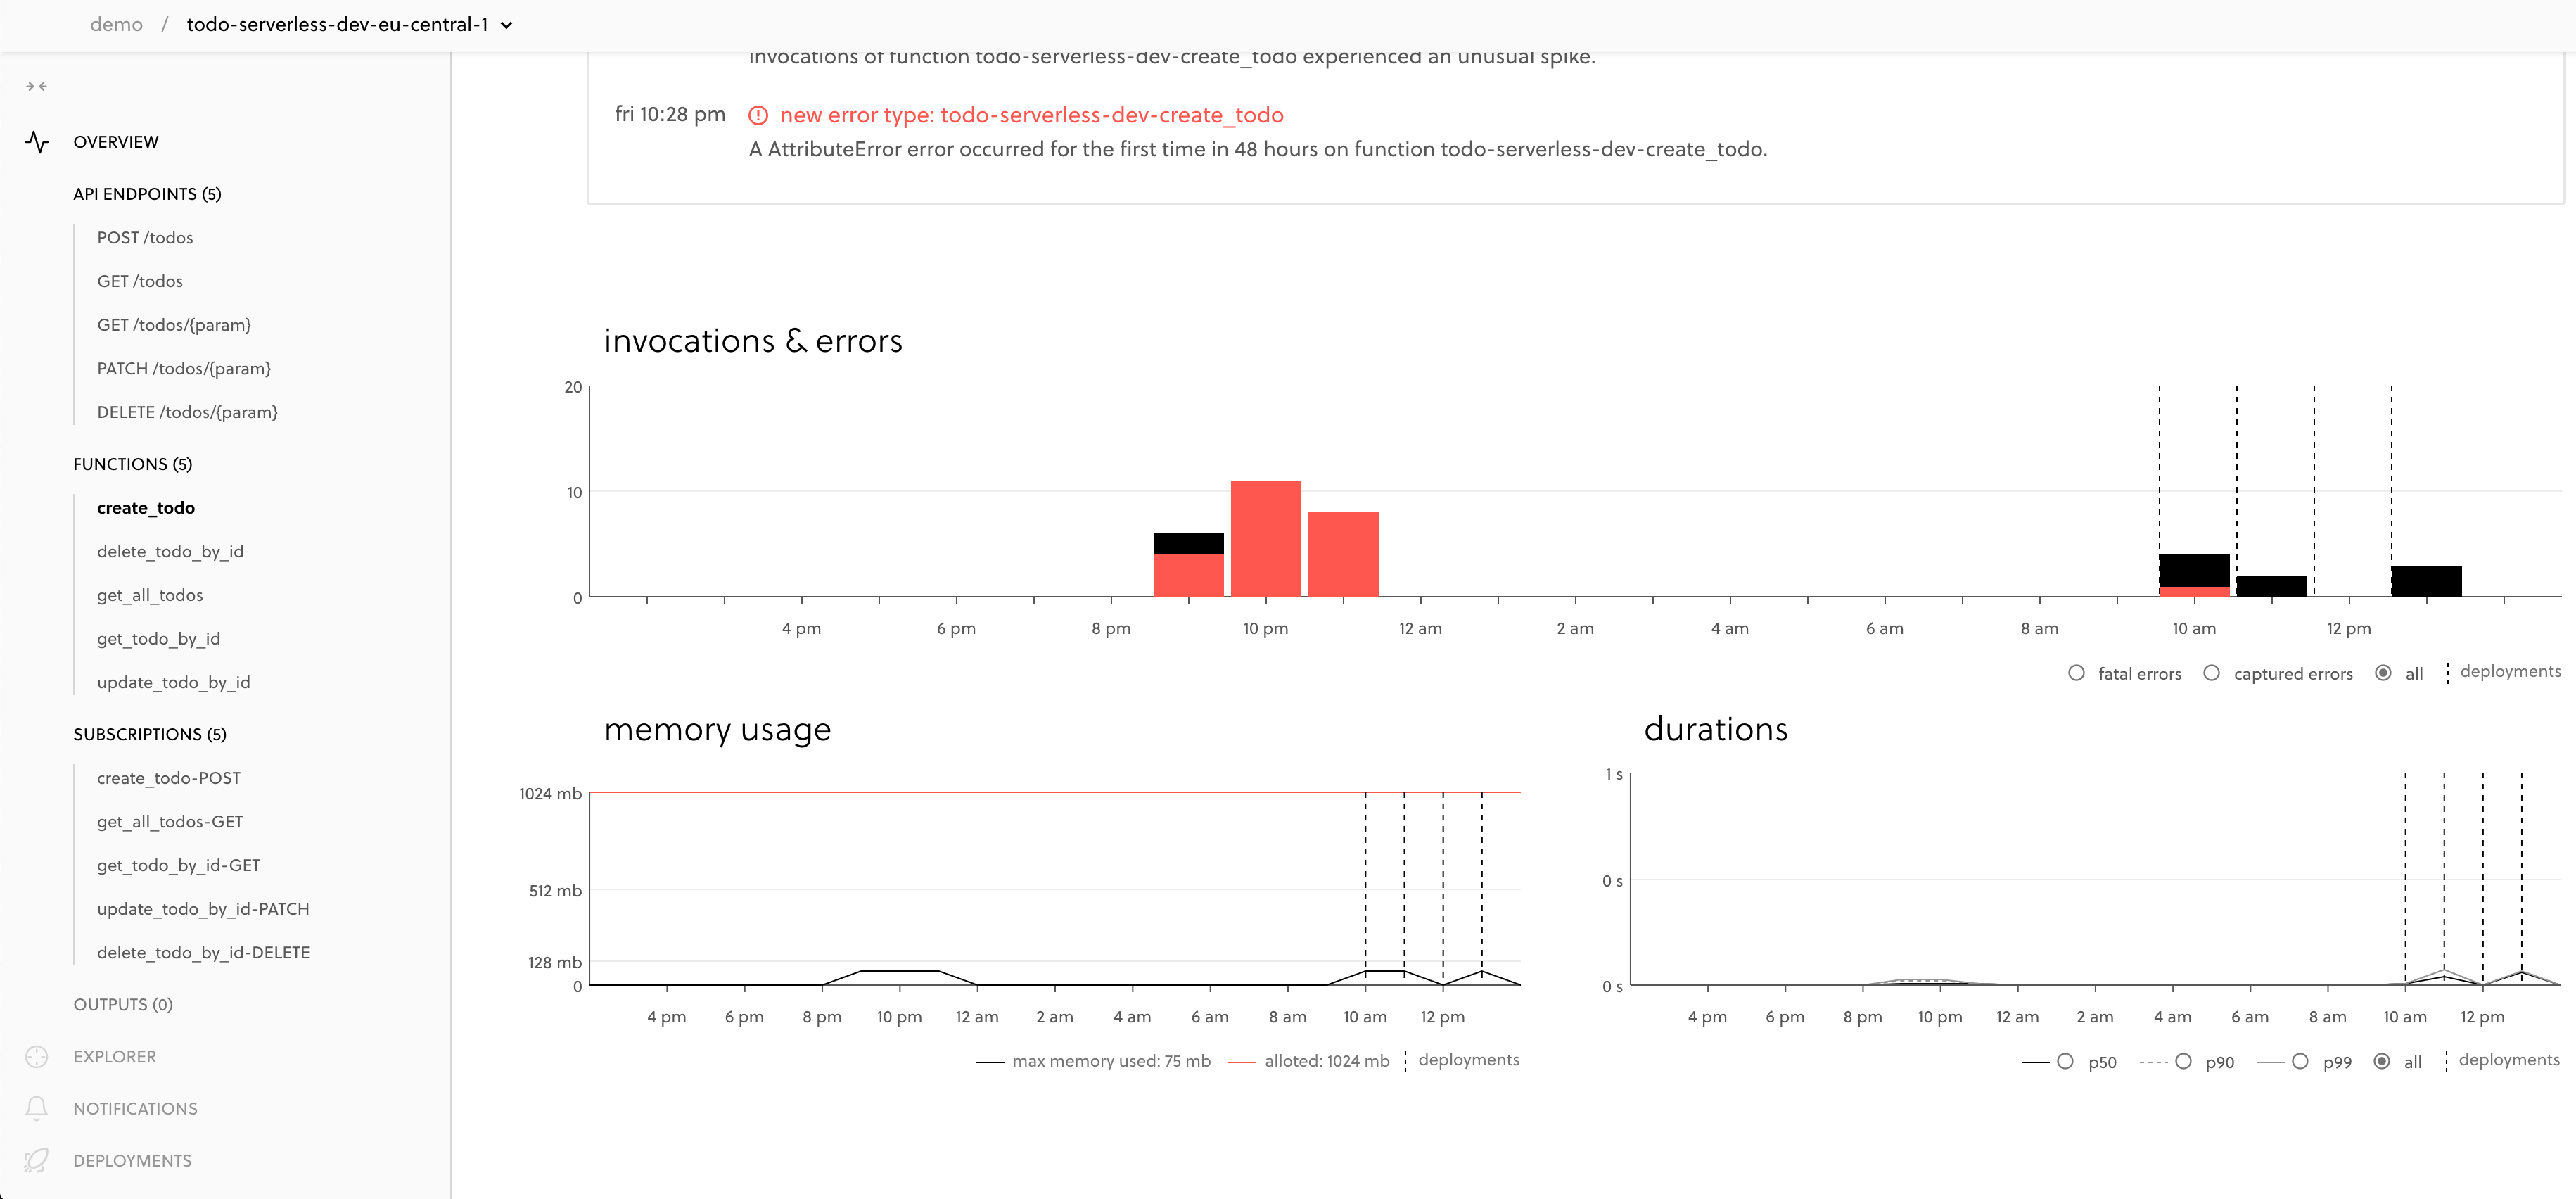Click the Explorer compass icon
The height and width of the screenshot is (1199, 2576).
(37, 1057)
